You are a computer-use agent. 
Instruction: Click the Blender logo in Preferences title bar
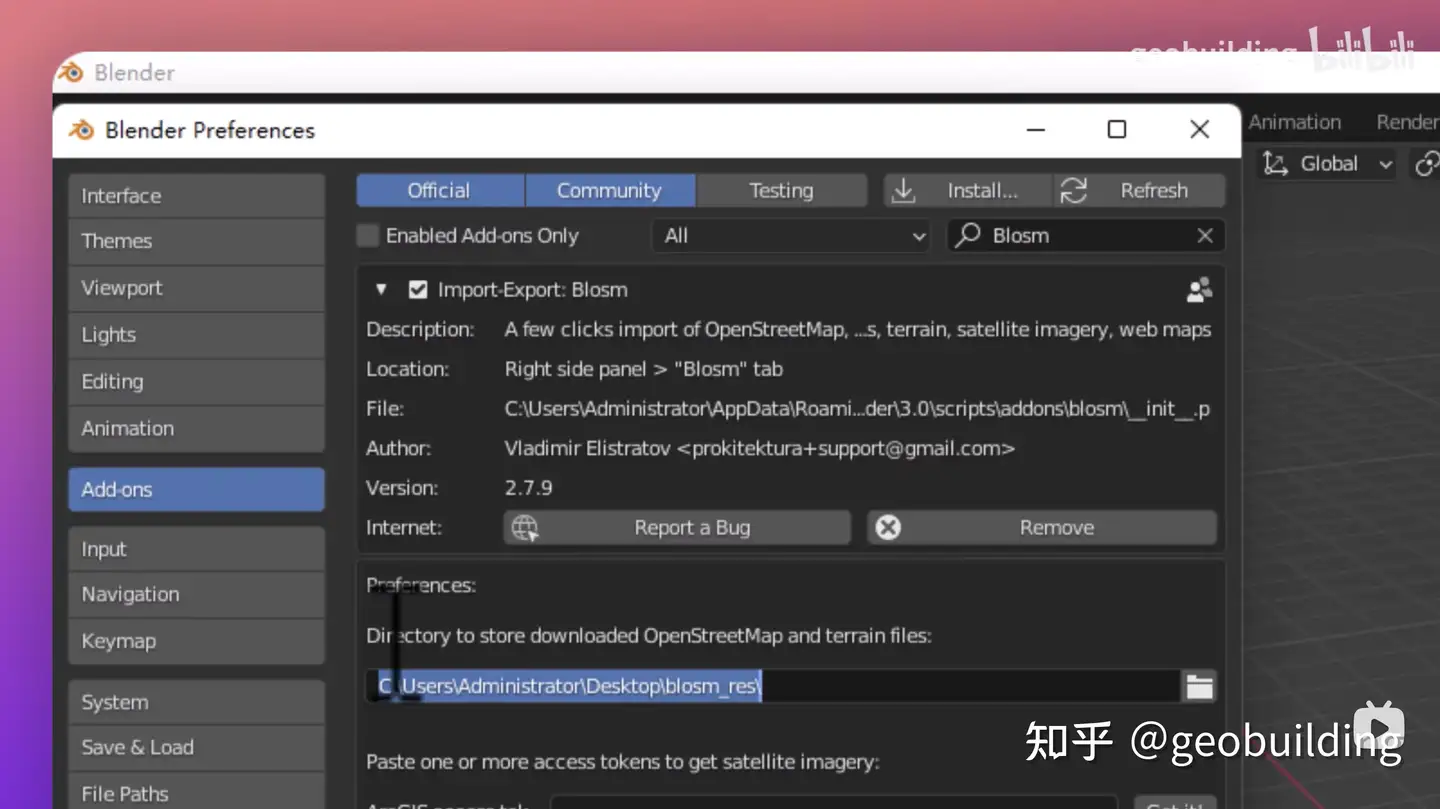(x=82, y=130)
